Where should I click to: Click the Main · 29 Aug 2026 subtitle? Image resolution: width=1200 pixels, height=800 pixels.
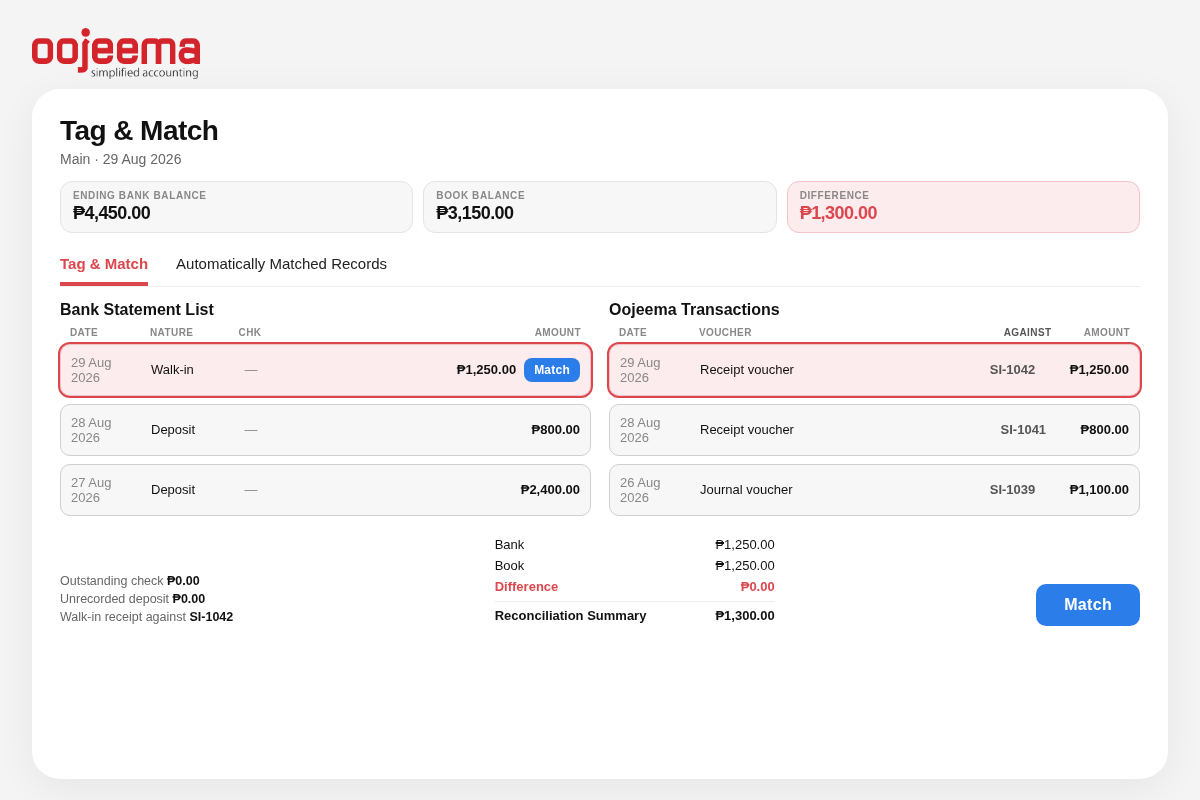pos(121,159)
